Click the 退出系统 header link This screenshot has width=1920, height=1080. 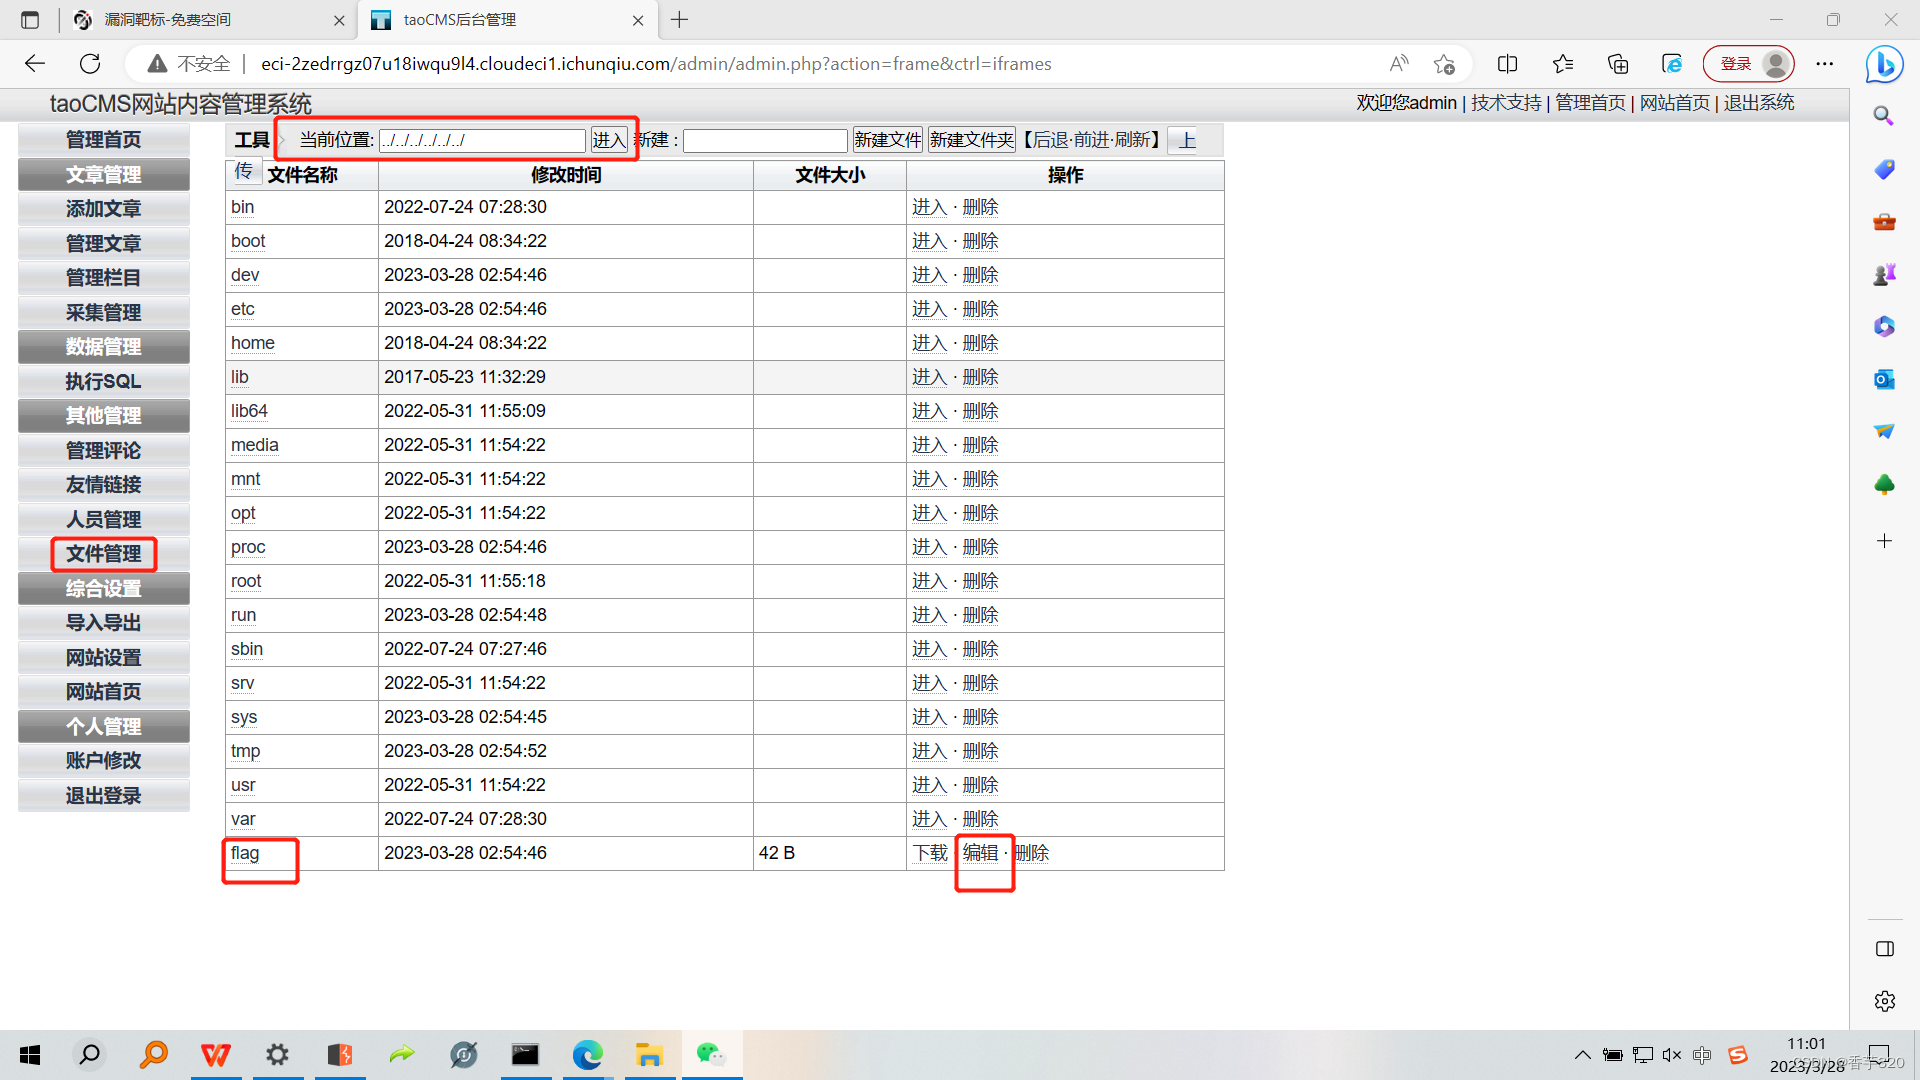point(1758,103)
